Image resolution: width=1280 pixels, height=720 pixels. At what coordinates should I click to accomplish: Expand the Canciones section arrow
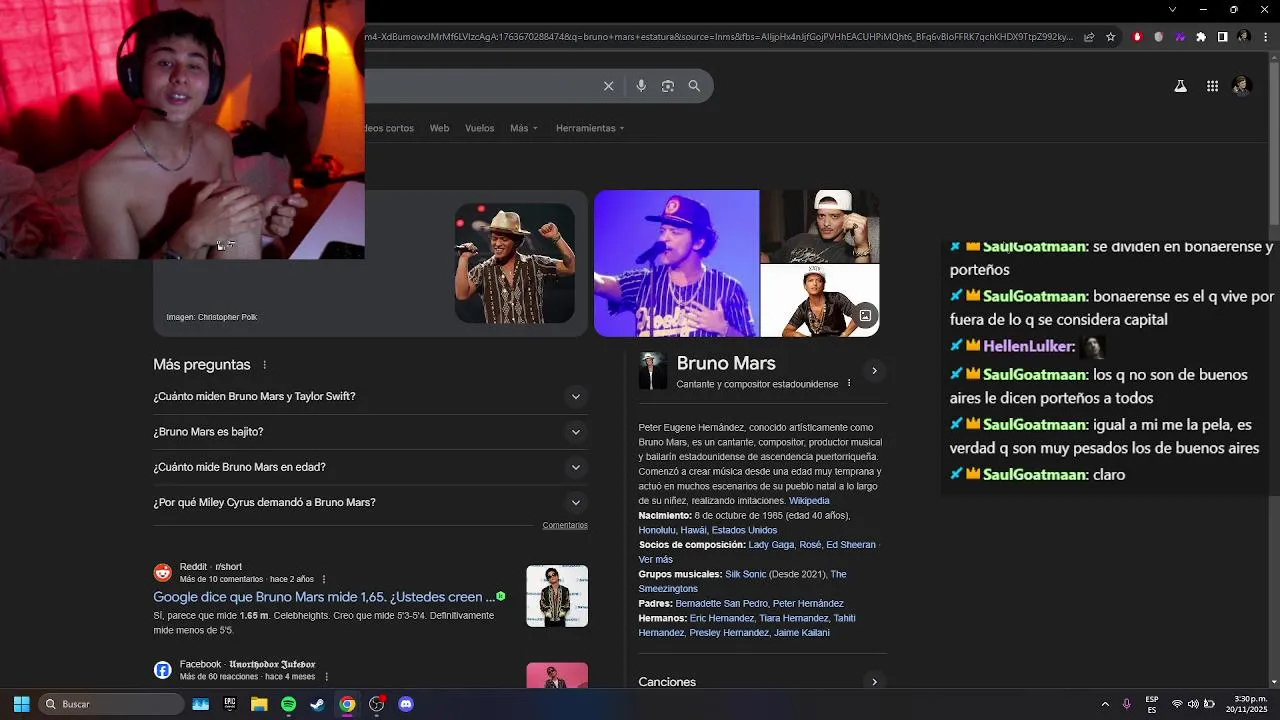874,682
